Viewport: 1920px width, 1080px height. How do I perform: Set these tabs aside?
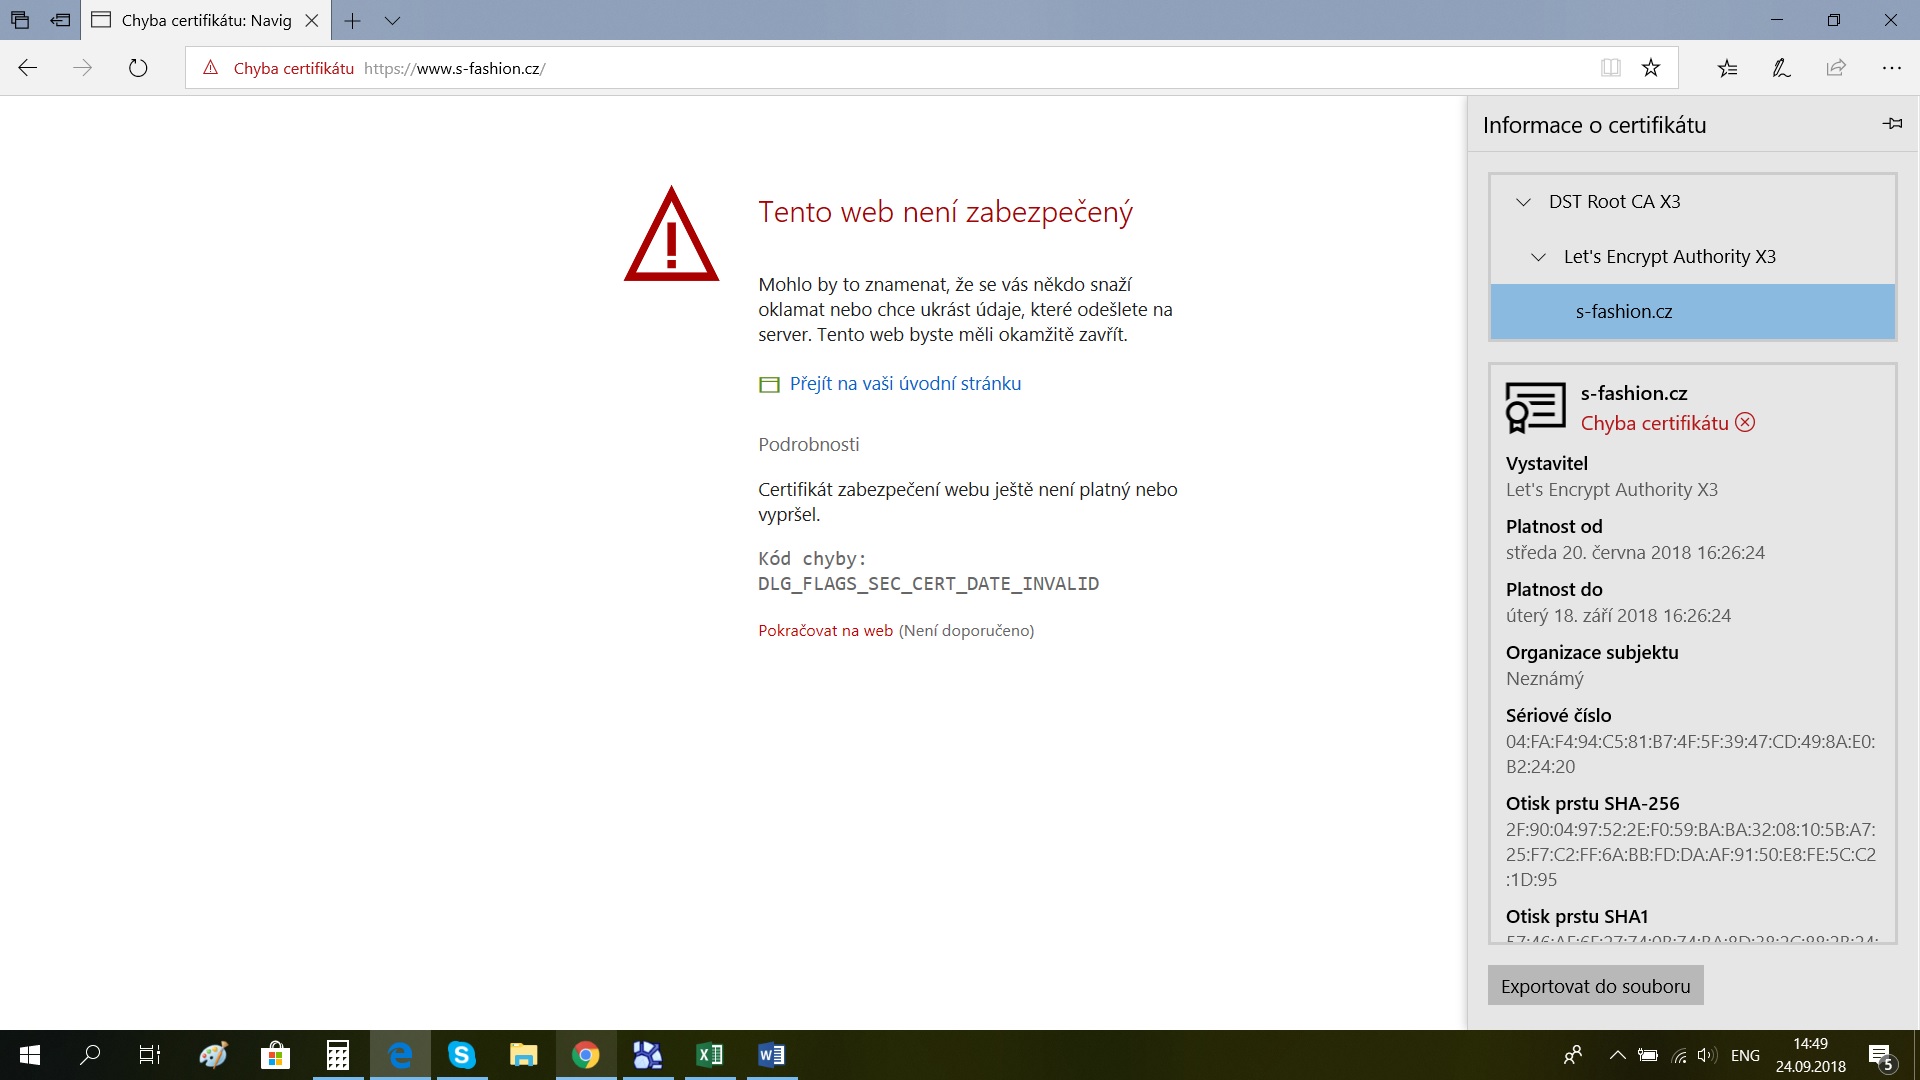click(61, 20)
